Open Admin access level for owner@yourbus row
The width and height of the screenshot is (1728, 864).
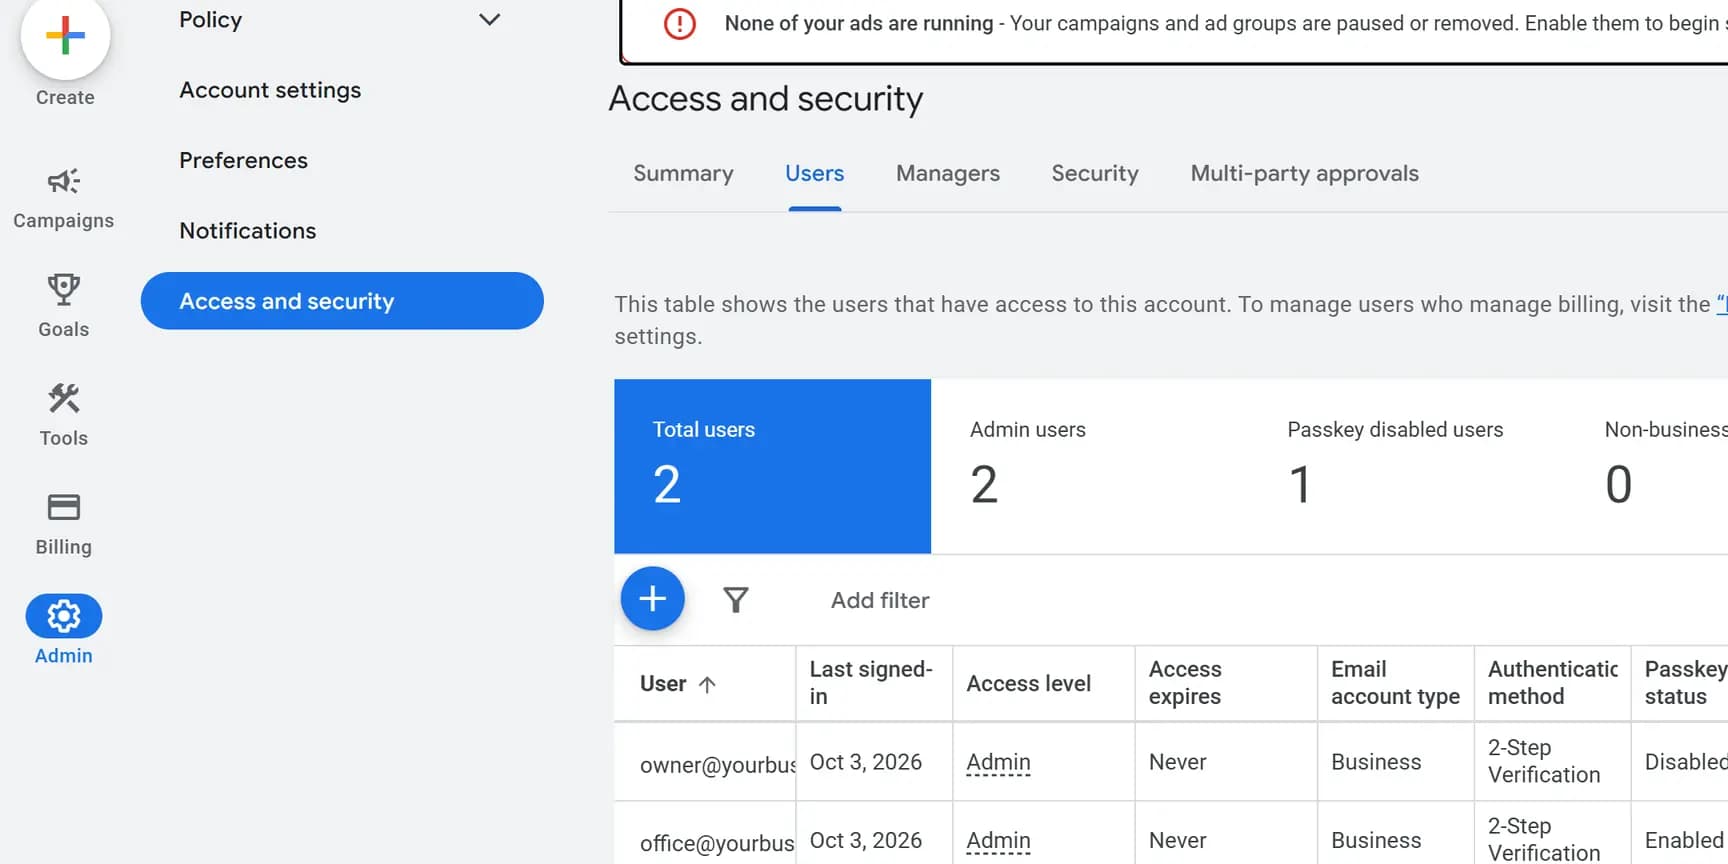click(998, 762)
